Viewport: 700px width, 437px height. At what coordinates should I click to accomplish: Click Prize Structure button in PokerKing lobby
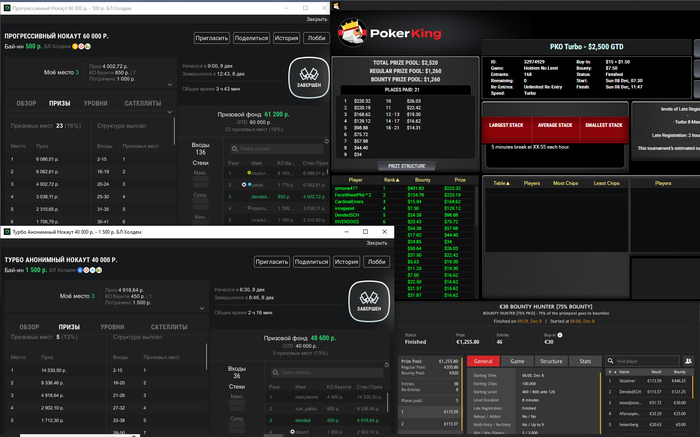pos(406,166)
